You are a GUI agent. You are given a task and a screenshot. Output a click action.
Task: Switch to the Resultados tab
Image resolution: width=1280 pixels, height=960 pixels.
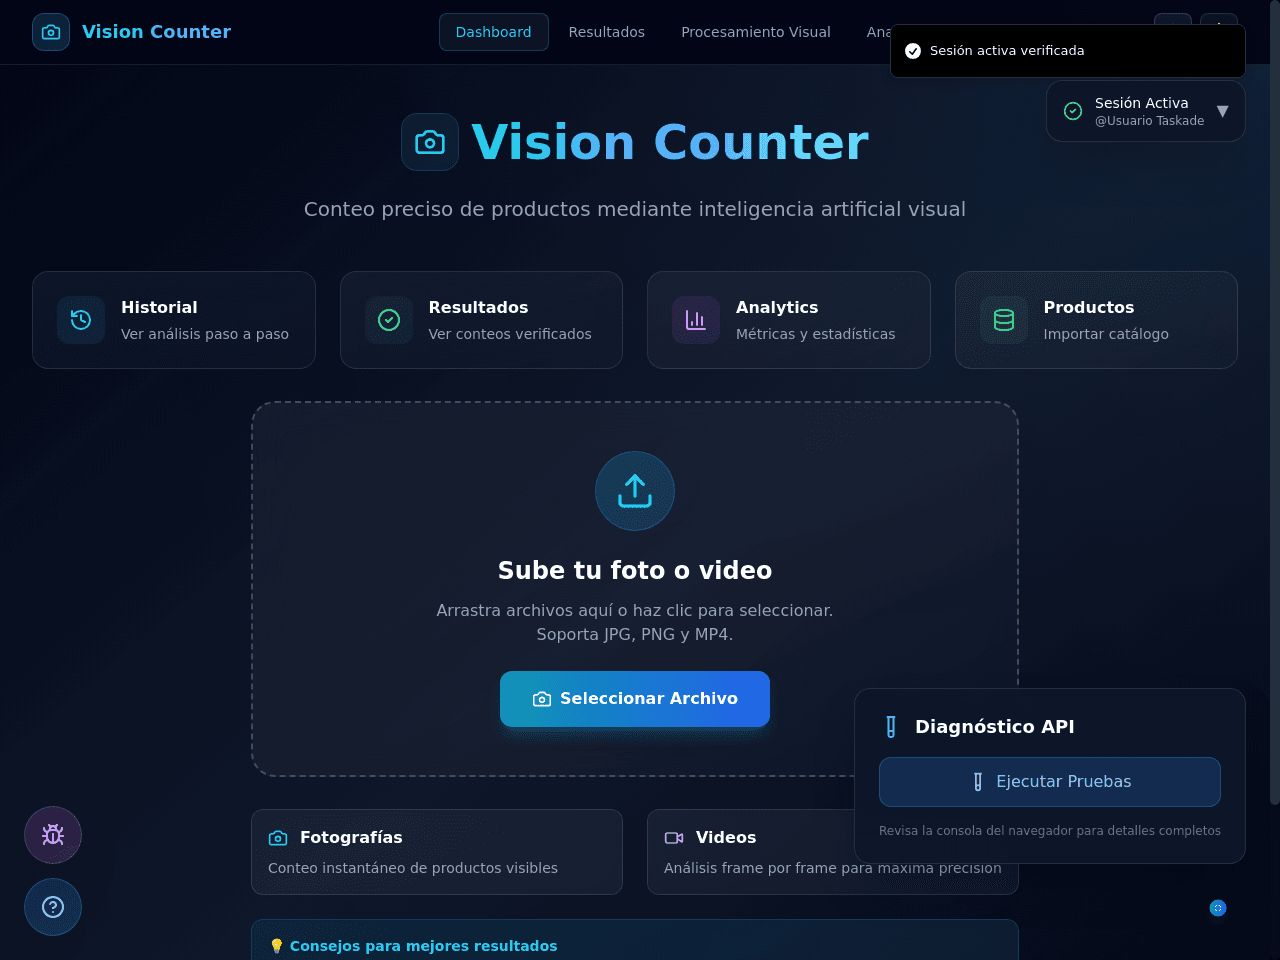(x=607, y=32)
